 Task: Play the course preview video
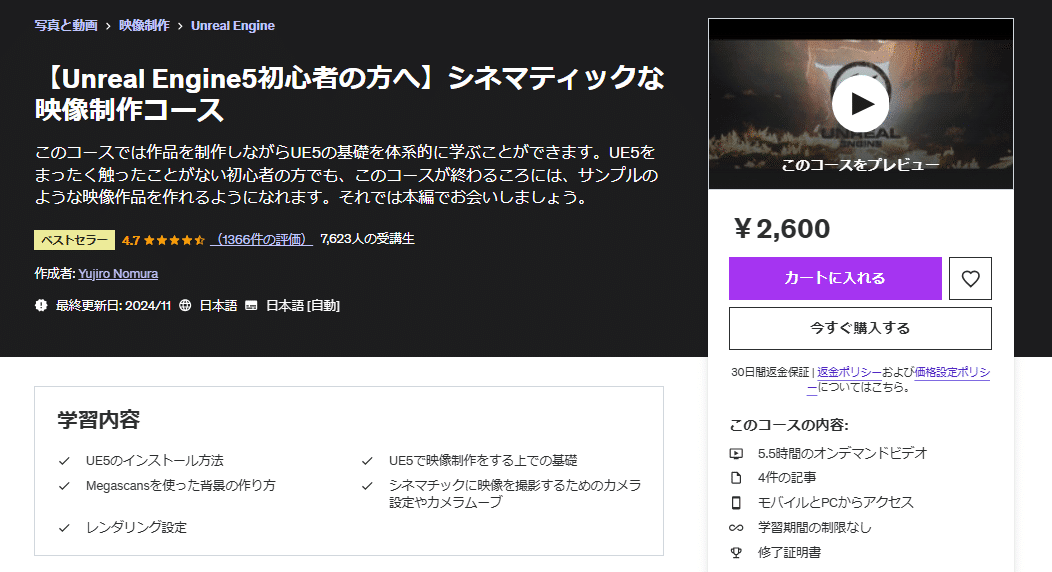860,103
